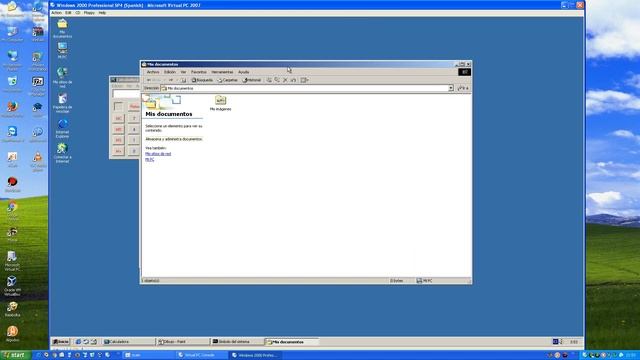This screenshot has height=360, width=640.
Task: Click the Delete (X) toolbar icon
Action: (x=285, y=80)
